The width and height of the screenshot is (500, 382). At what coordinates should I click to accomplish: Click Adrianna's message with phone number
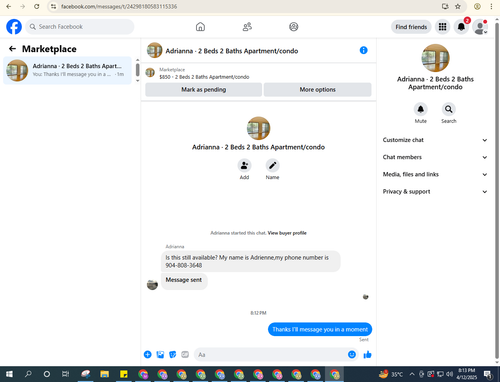pyautogui.click(x=251, y=261)
